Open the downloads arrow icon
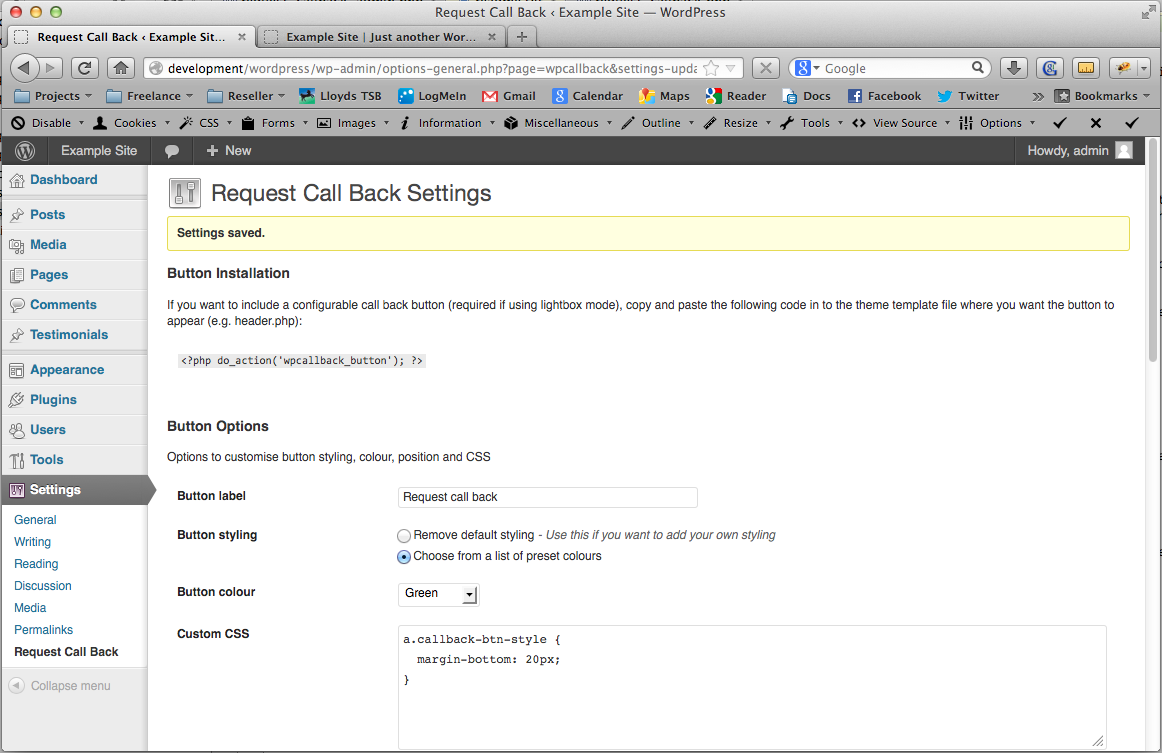 click(x=1014, y=68)
